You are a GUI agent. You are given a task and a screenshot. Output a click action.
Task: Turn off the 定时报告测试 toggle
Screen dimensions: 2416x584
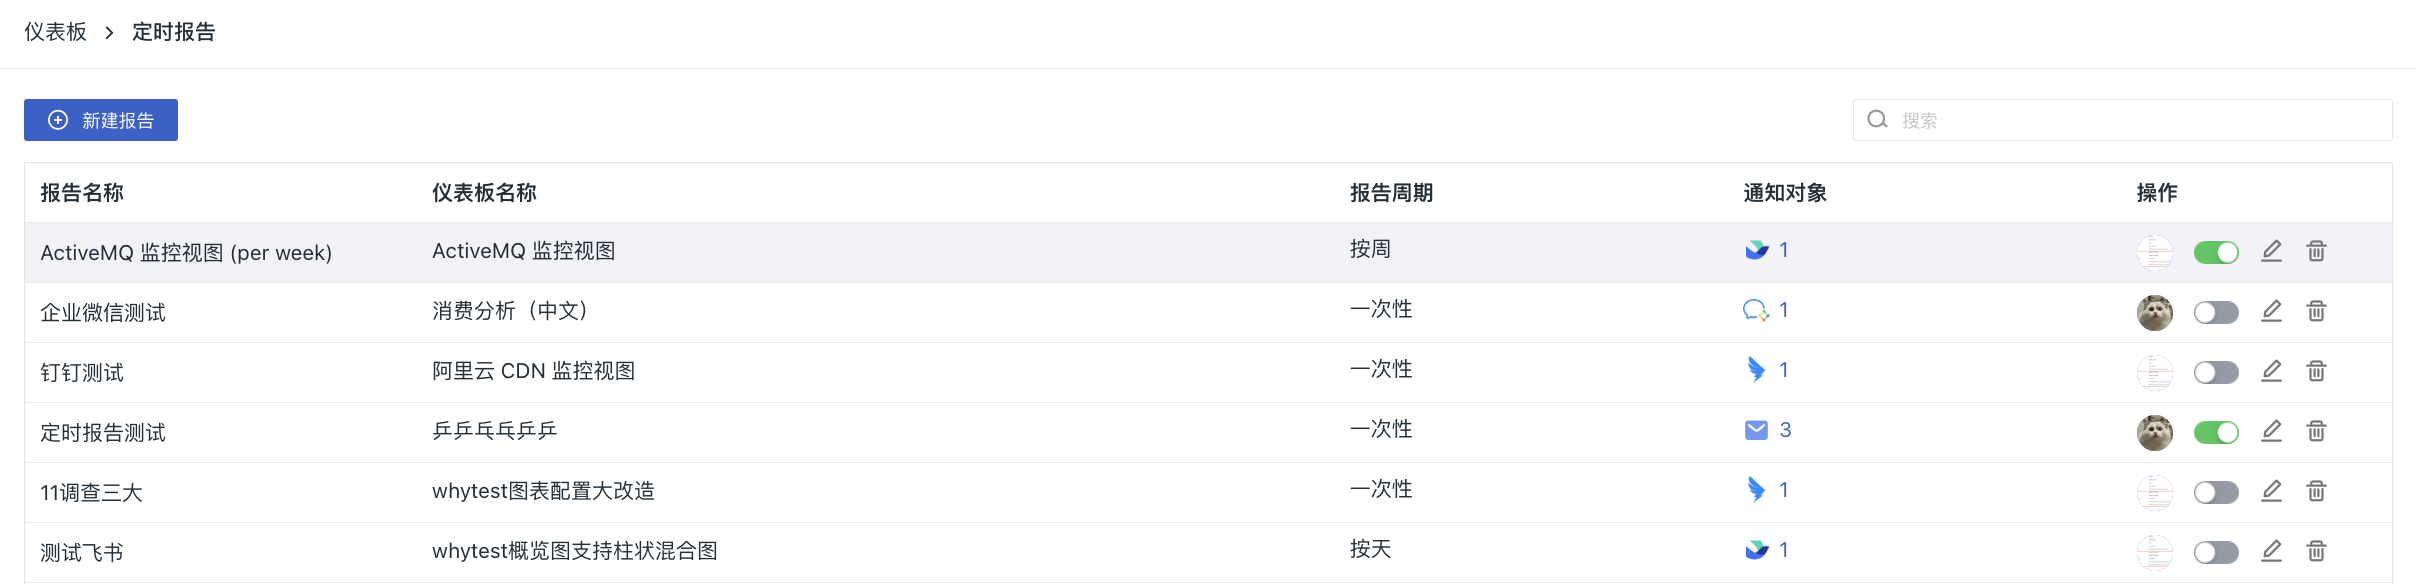coord(2216,432)
